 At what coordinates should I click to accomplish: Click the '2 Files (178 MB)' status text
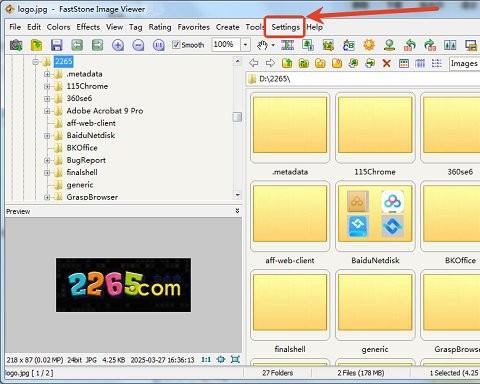(x=361, y=373)
